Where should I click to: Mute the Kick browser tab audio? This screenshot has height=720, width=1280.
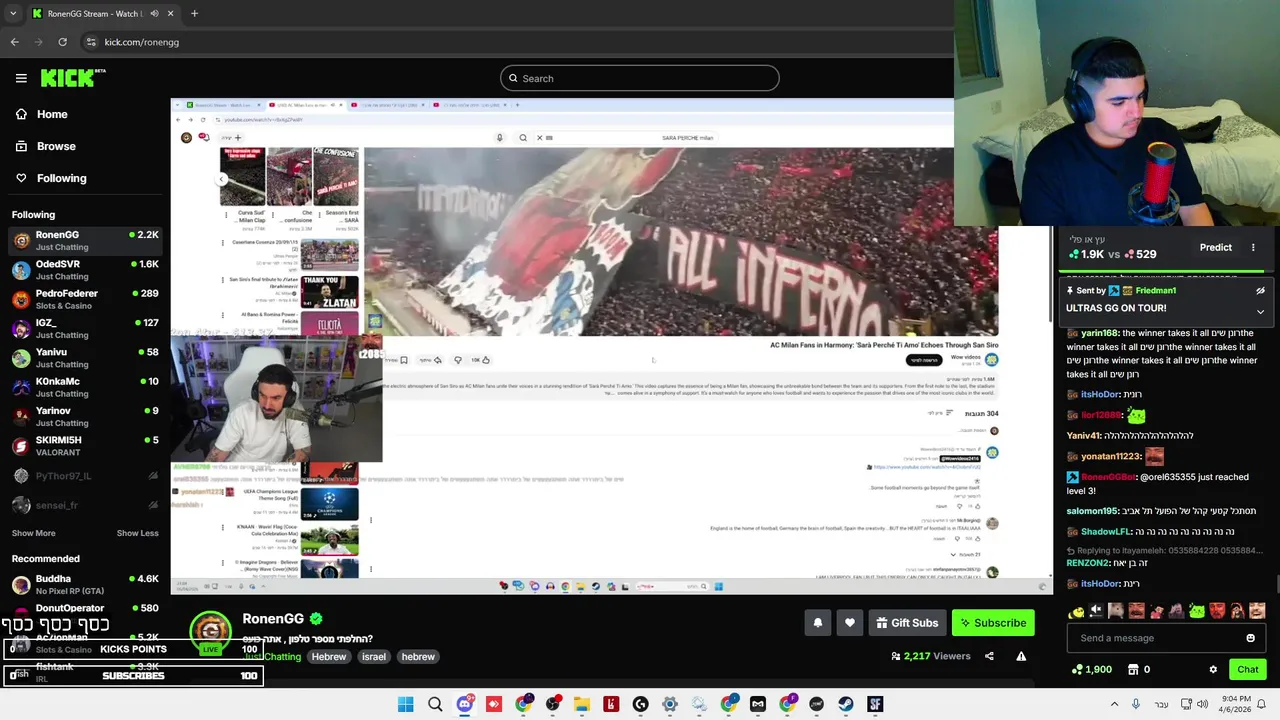point(153,14)
